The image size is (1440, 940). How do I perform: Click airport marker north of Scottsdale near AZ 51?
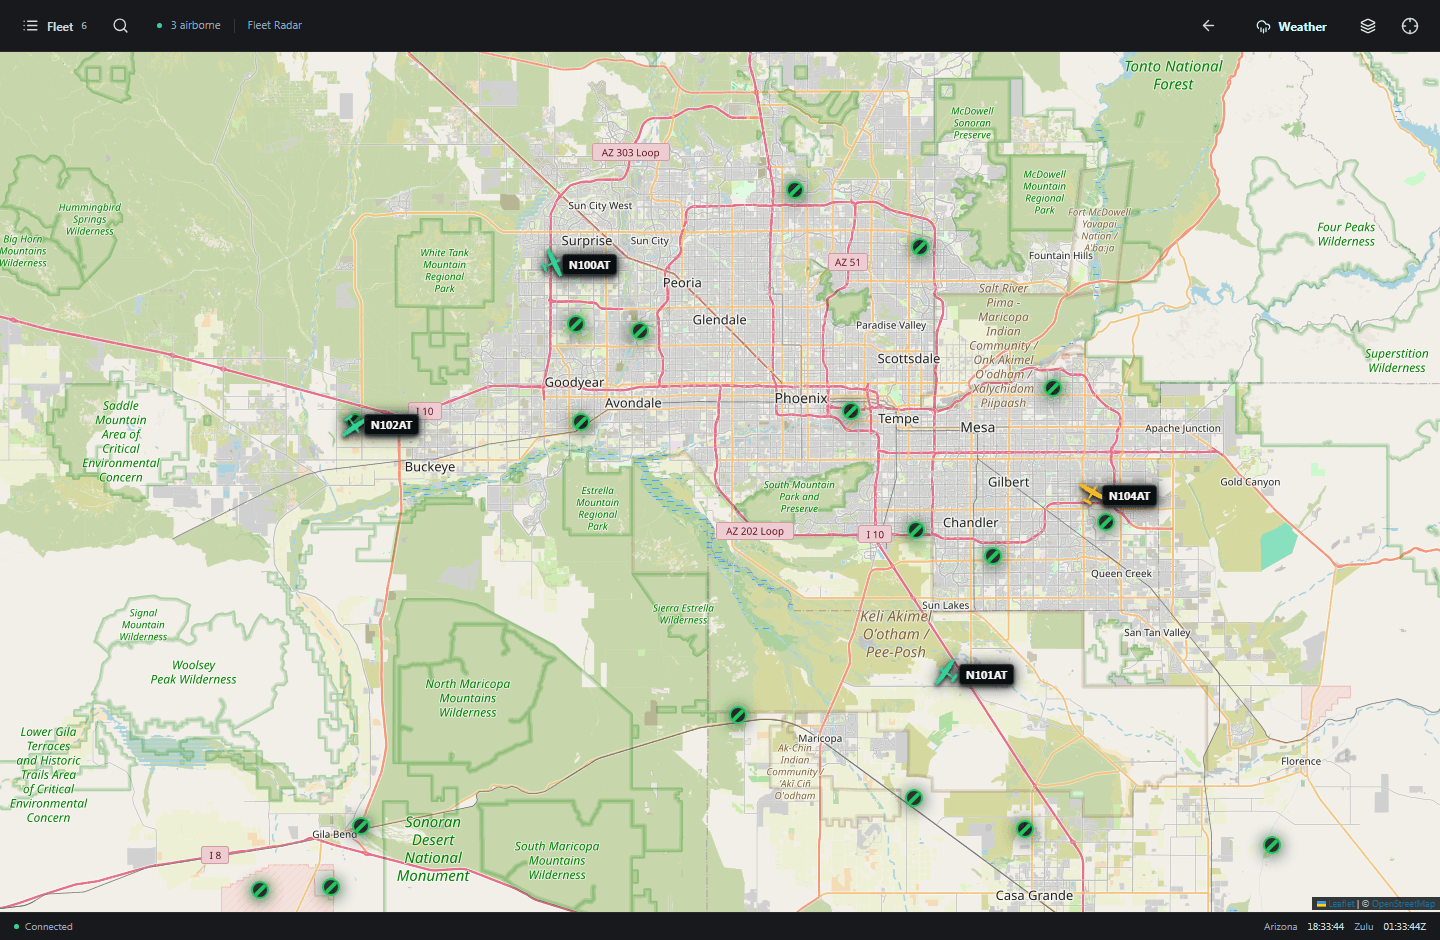click(x=920, y=246)
